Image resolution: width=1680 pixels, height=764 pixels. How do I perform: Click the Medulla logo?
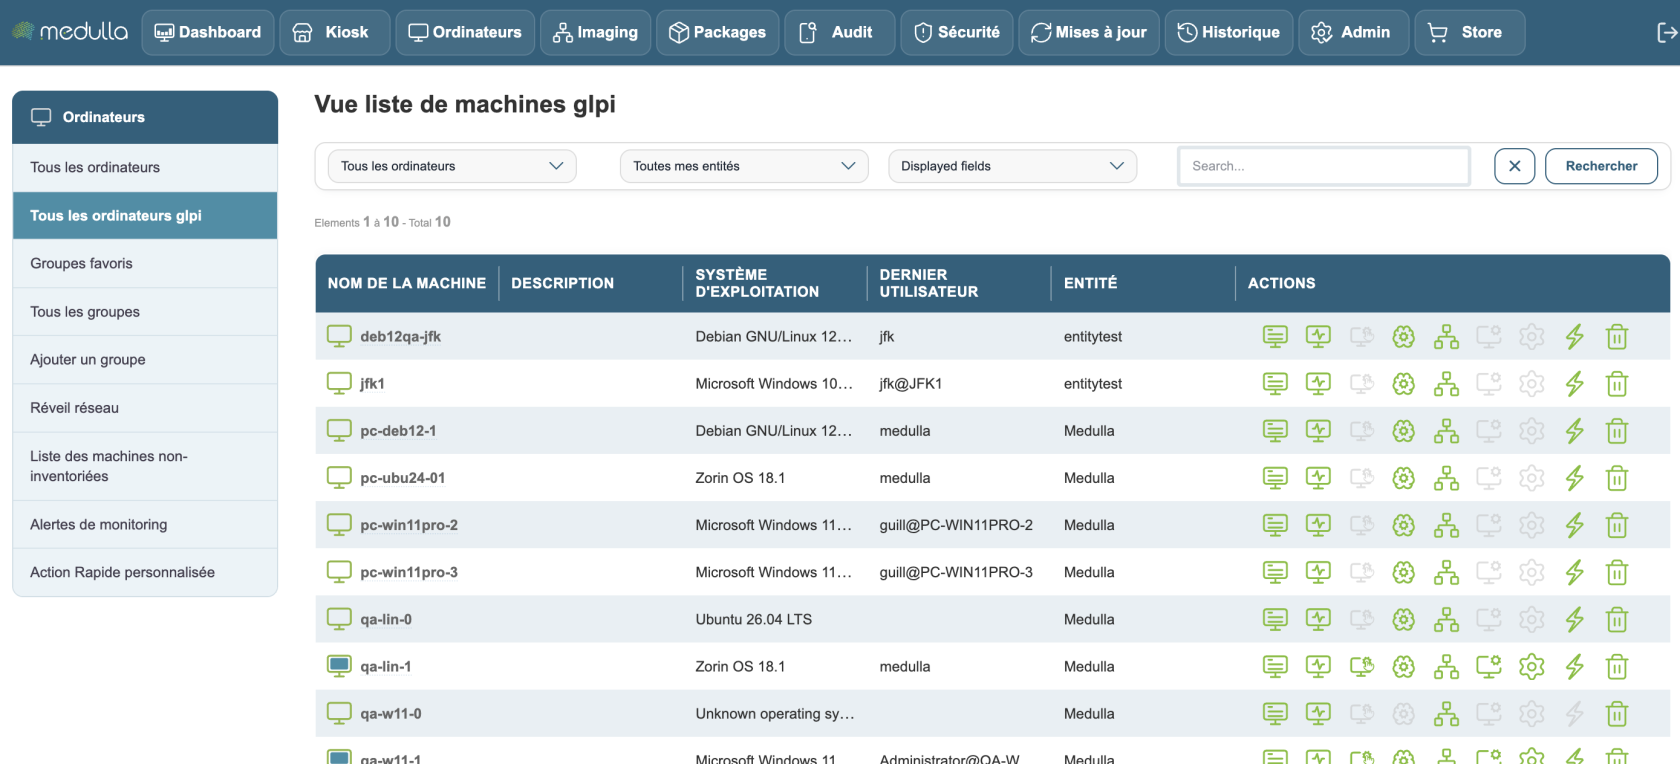pyautogui.click(x=70, y=32)
